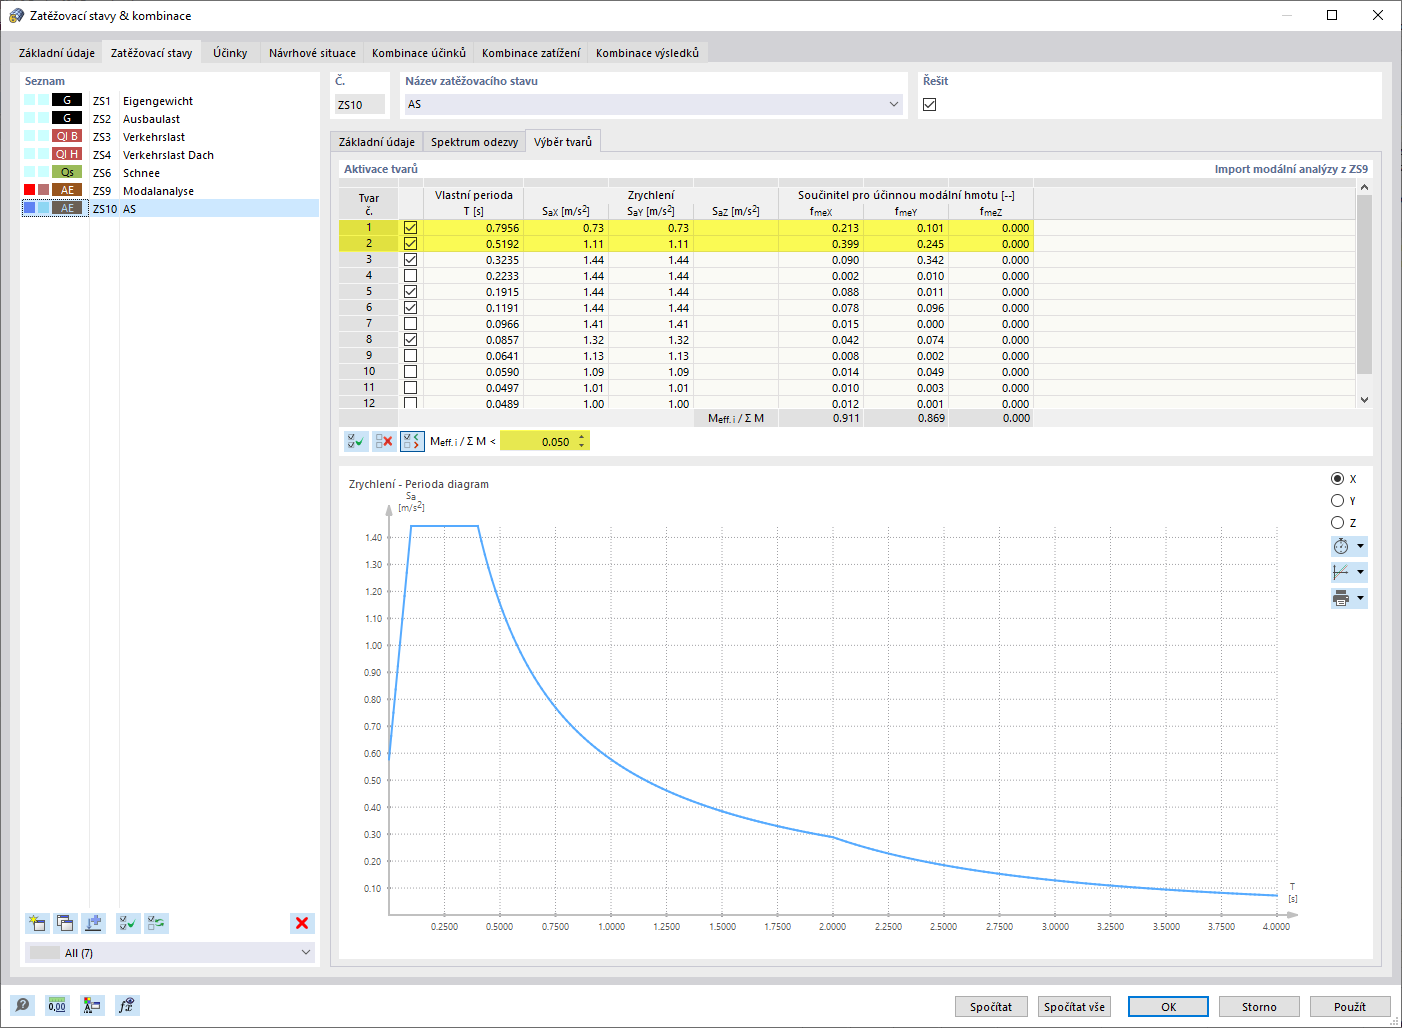The image size is (1402, 1028).
Task: Open the help speech bubble icon
Action: (22, 1005)
